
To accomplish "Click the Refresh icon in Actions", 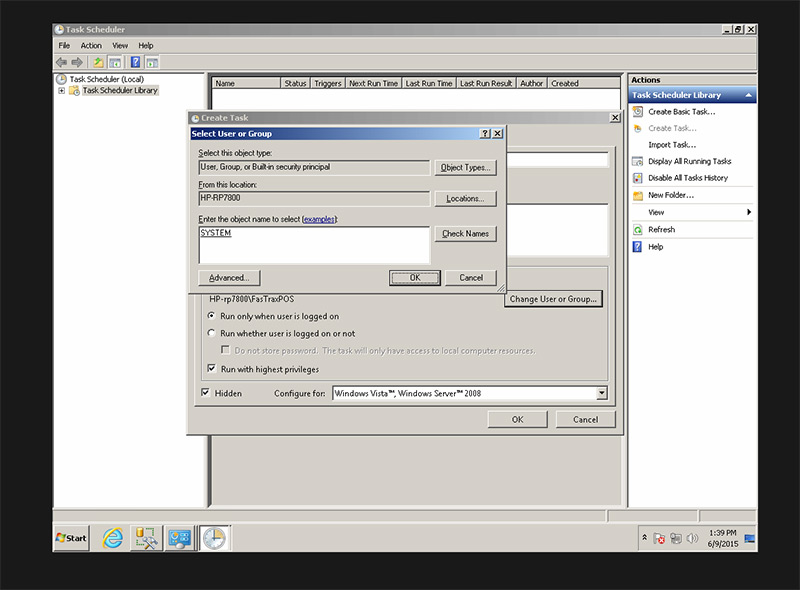I will pyautogui.click(x=638, y=230).
